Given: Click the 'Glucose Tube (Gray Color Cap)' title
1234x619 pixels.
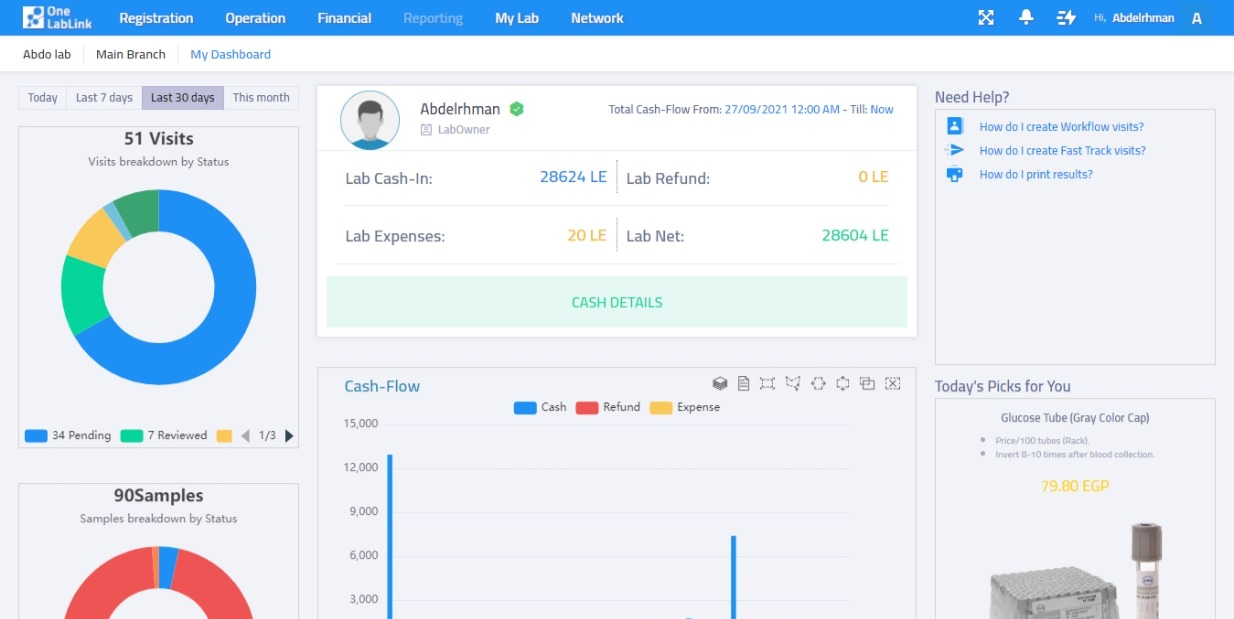Looking at the screenshot, I should [1075, 418].
